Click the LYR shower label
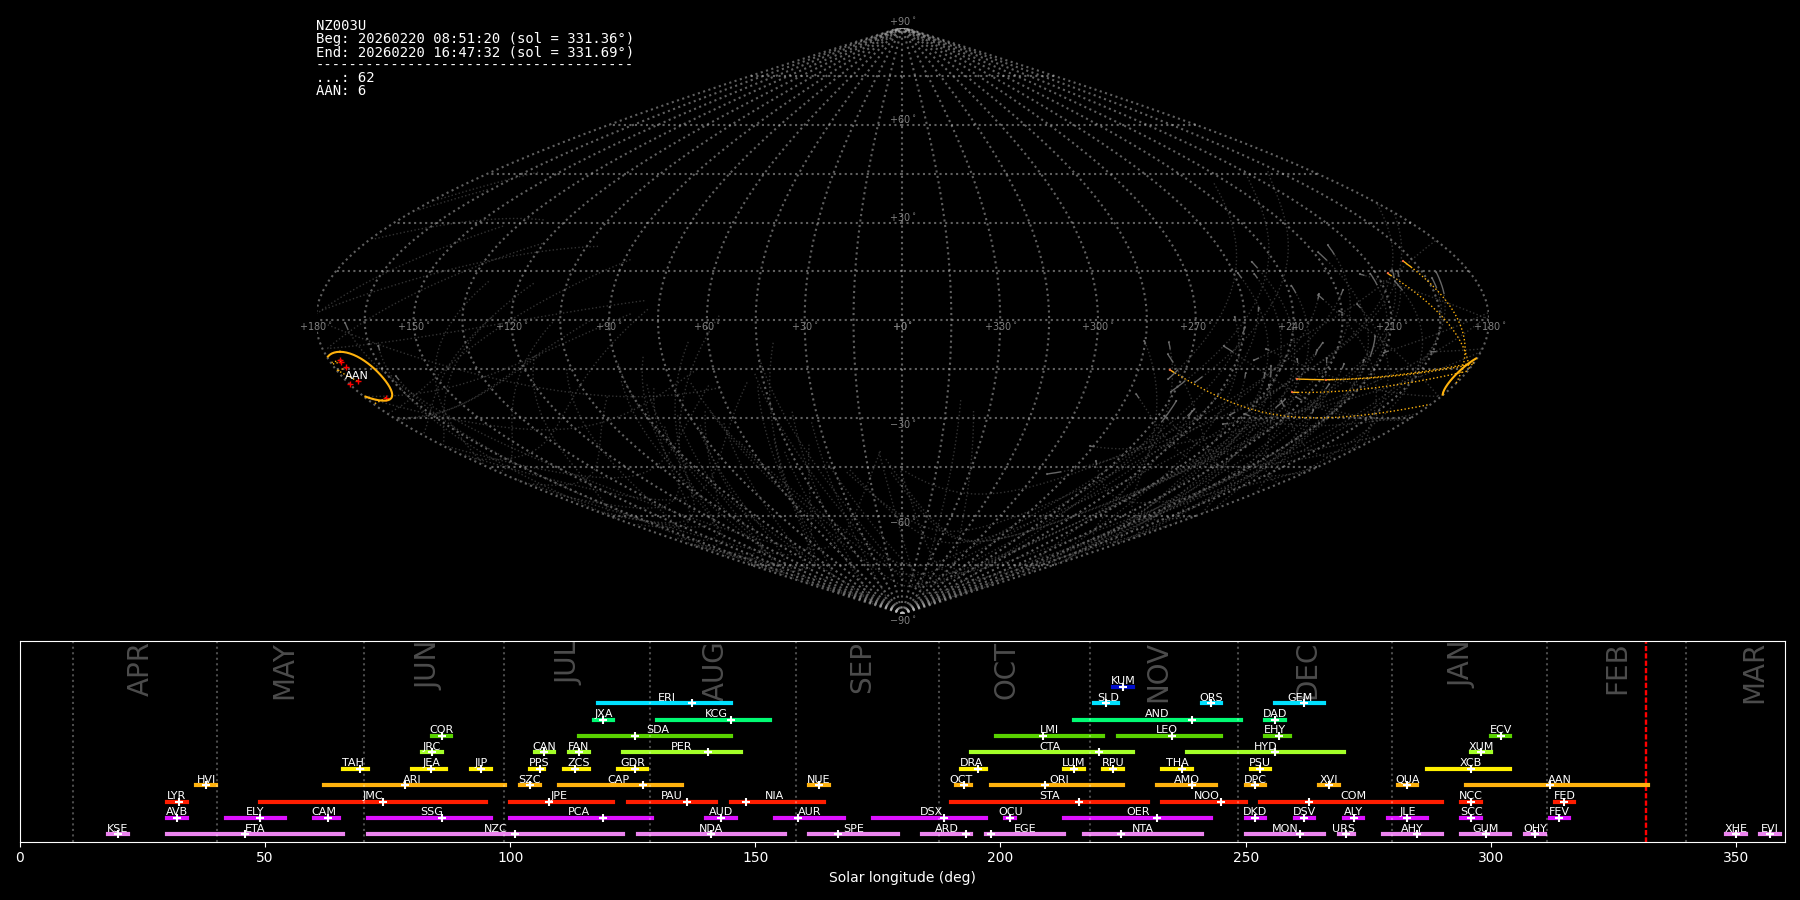 [x=176, y=796]
